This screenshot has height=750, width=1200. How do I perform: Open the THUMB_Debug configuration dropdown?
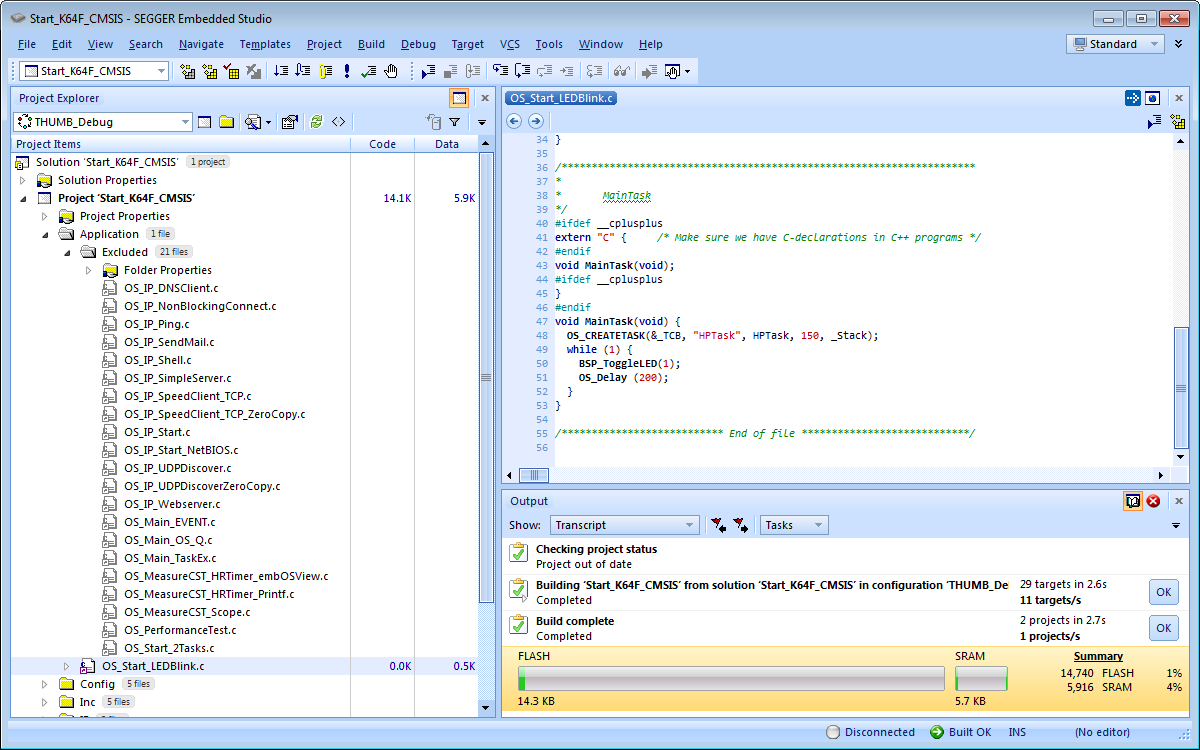(102, 122)
